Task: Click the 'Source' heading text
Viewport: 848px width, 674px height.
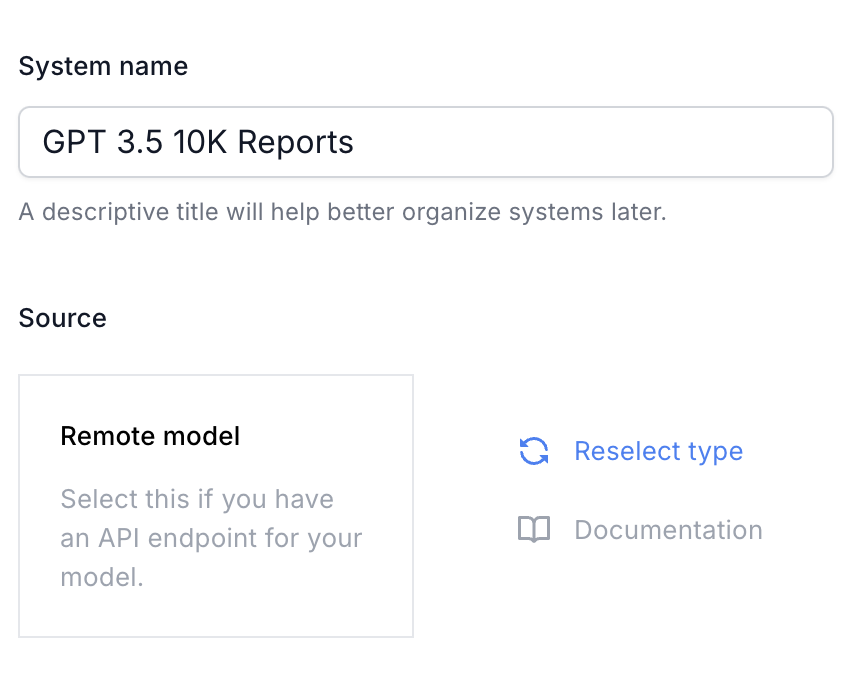Action: click(x=63, y=318)
